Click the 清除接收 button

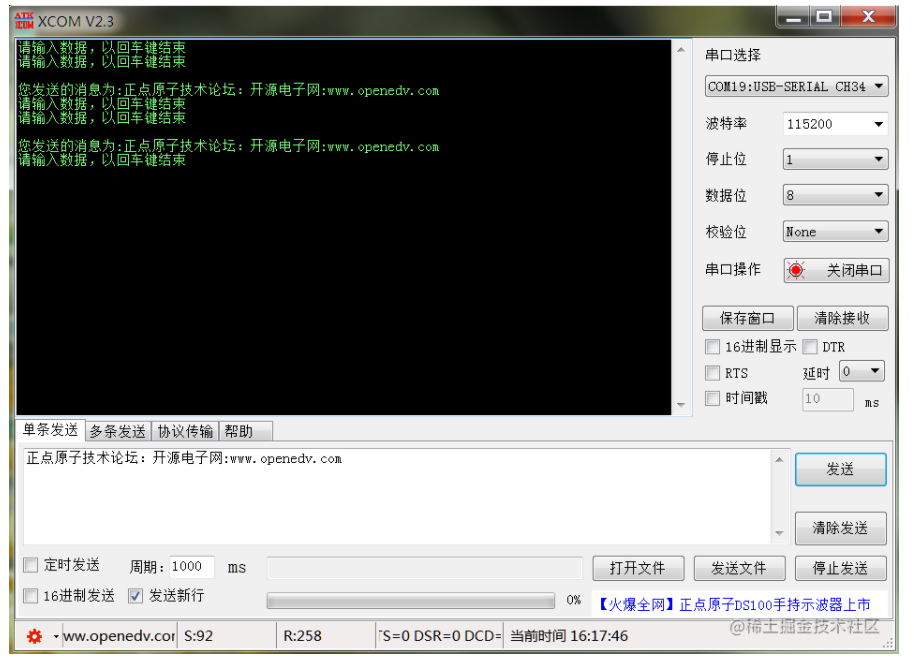842,318
